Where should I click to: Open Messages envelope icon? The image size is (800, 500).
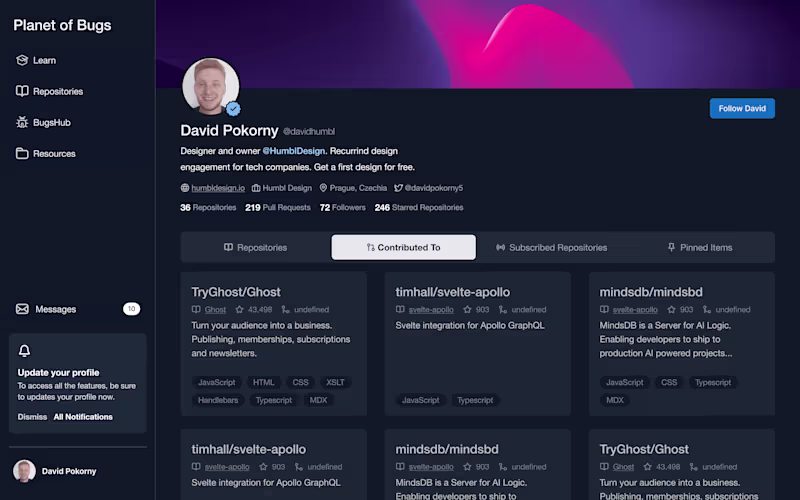point(22,309)
